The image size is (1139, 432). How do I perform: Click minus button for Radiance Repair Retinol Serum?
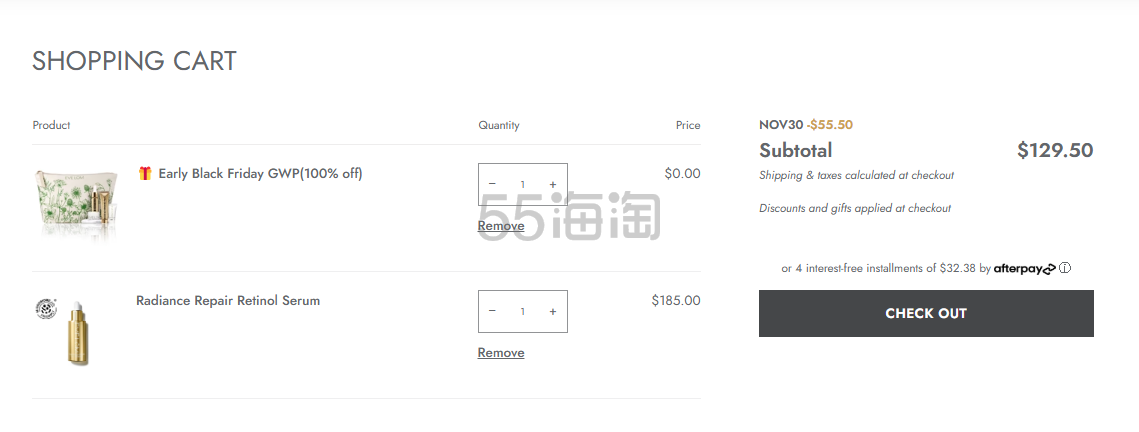(x=492, y=312)
